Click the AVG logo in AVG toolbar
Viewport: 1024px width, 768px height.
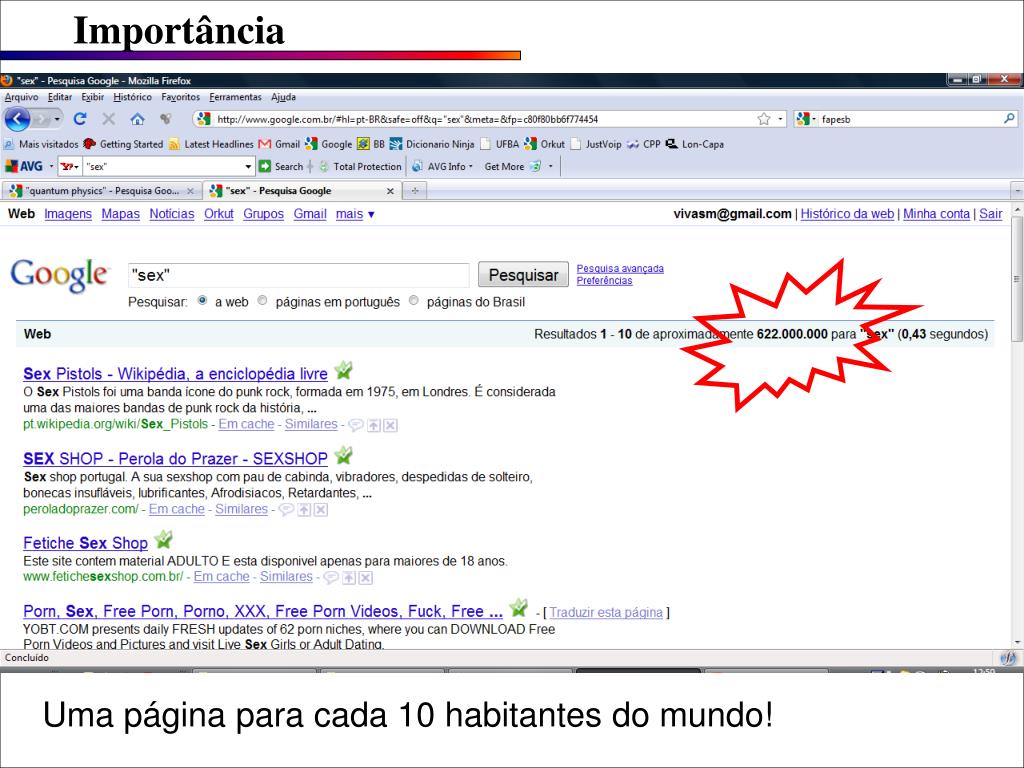point(24,167)
